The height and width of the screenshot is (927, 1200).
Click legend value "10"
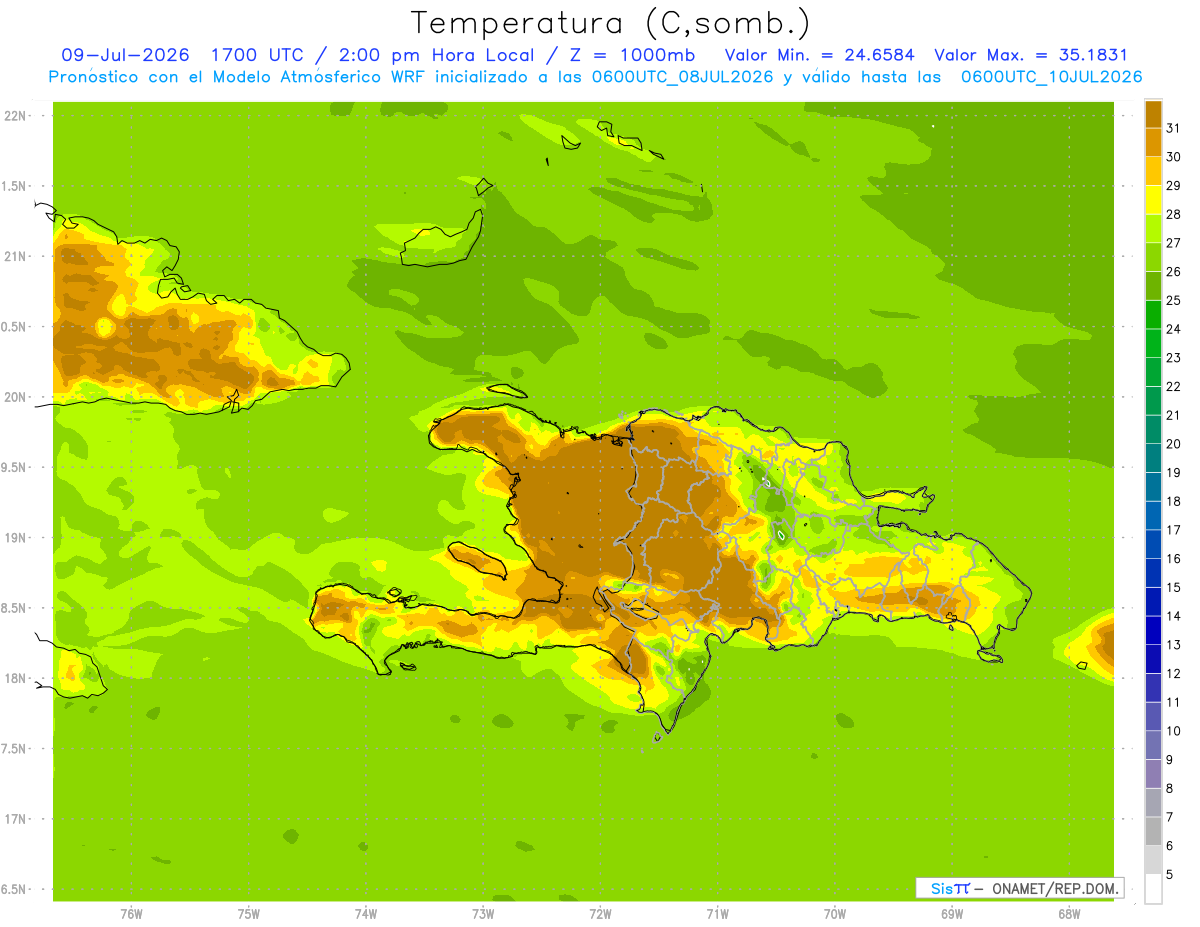point(1173,731)
